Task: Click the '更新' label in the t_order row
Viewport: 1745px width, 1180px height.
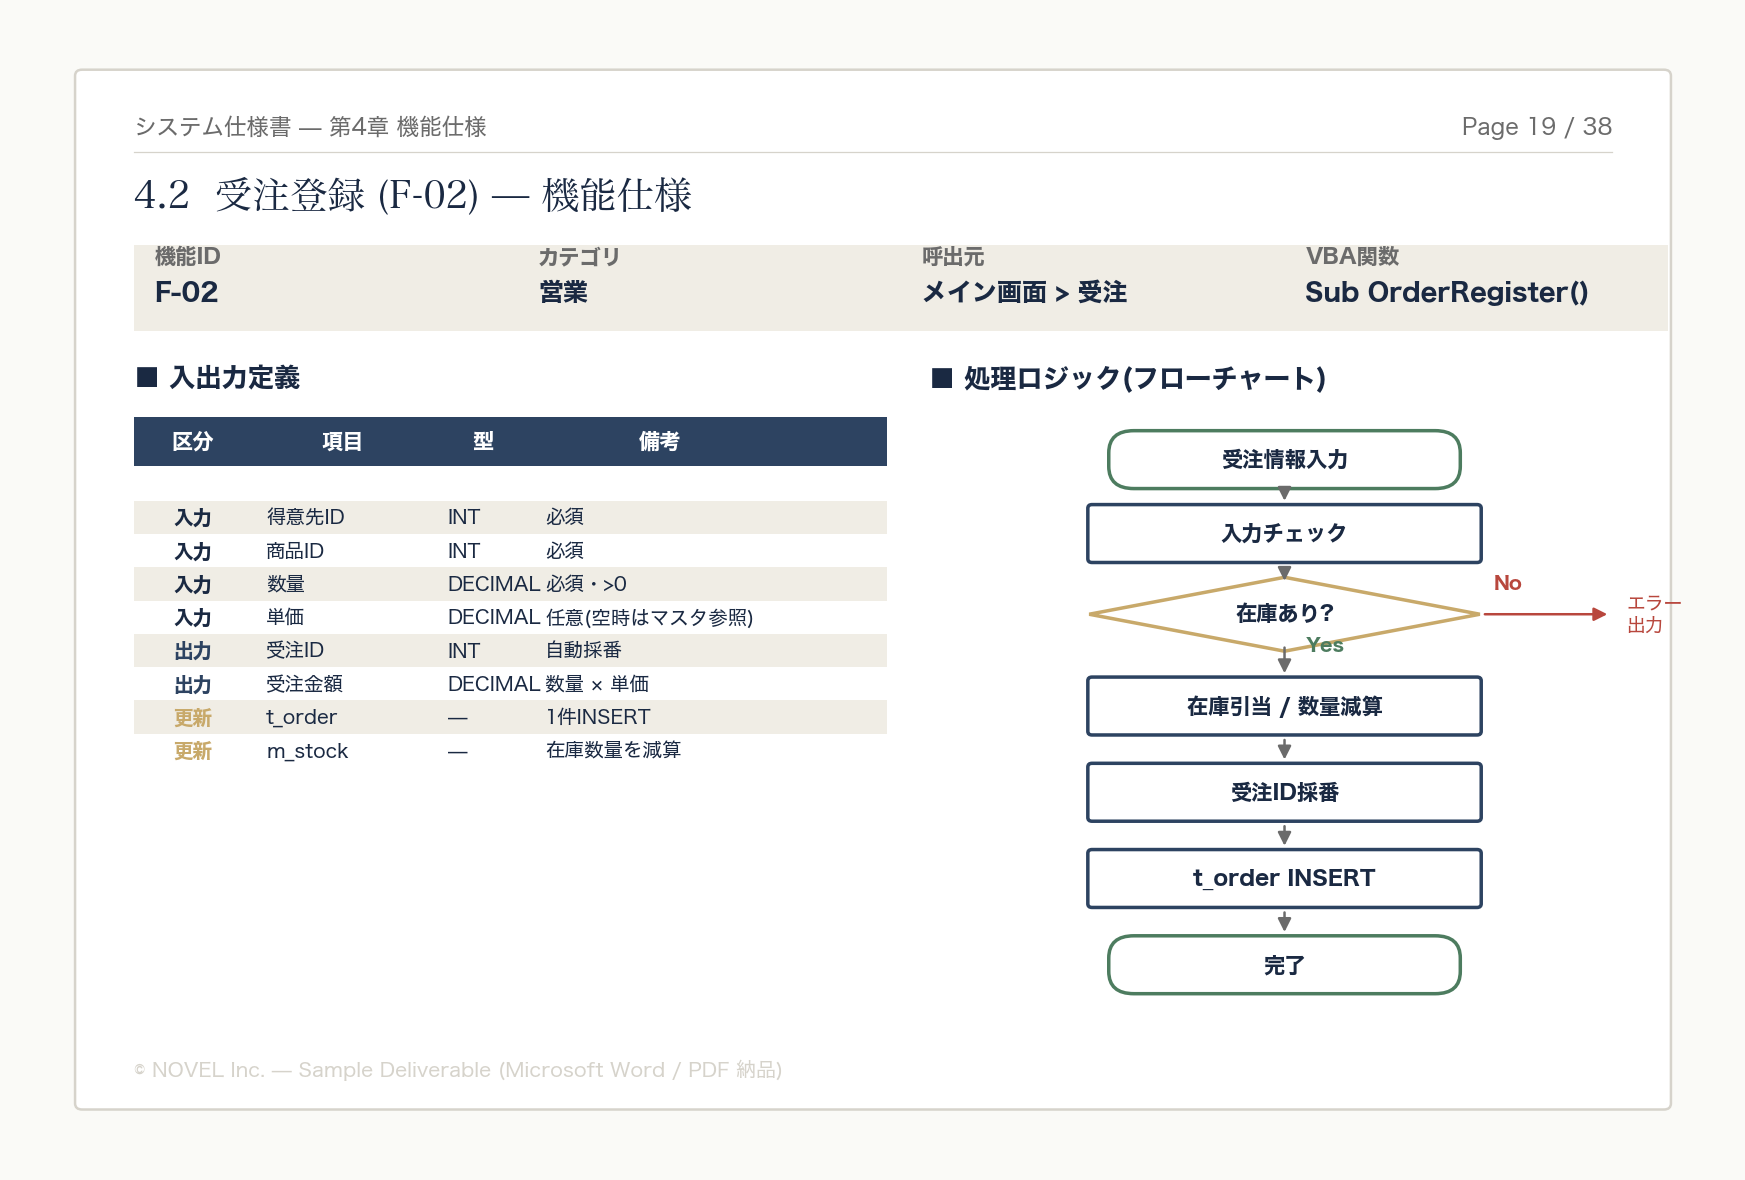Action: pyautogui.click(x=192, y=718)
